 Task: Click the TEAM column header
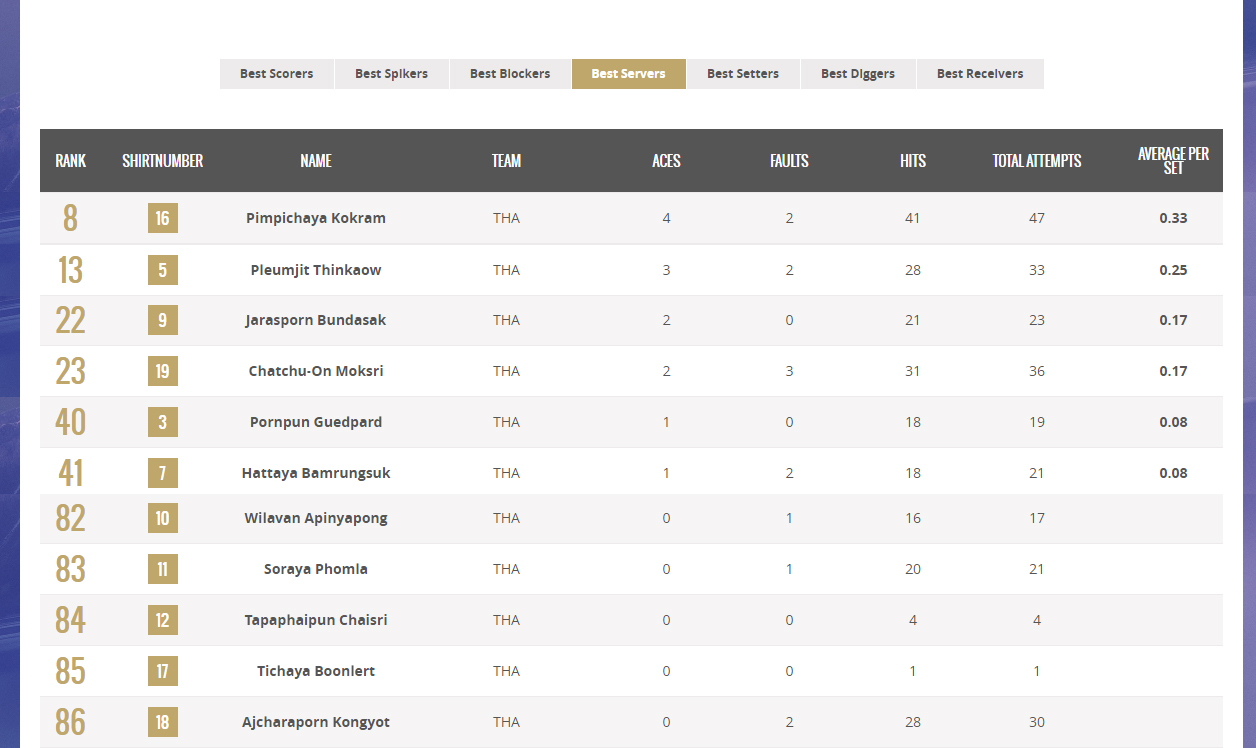[x=507, y=161]
